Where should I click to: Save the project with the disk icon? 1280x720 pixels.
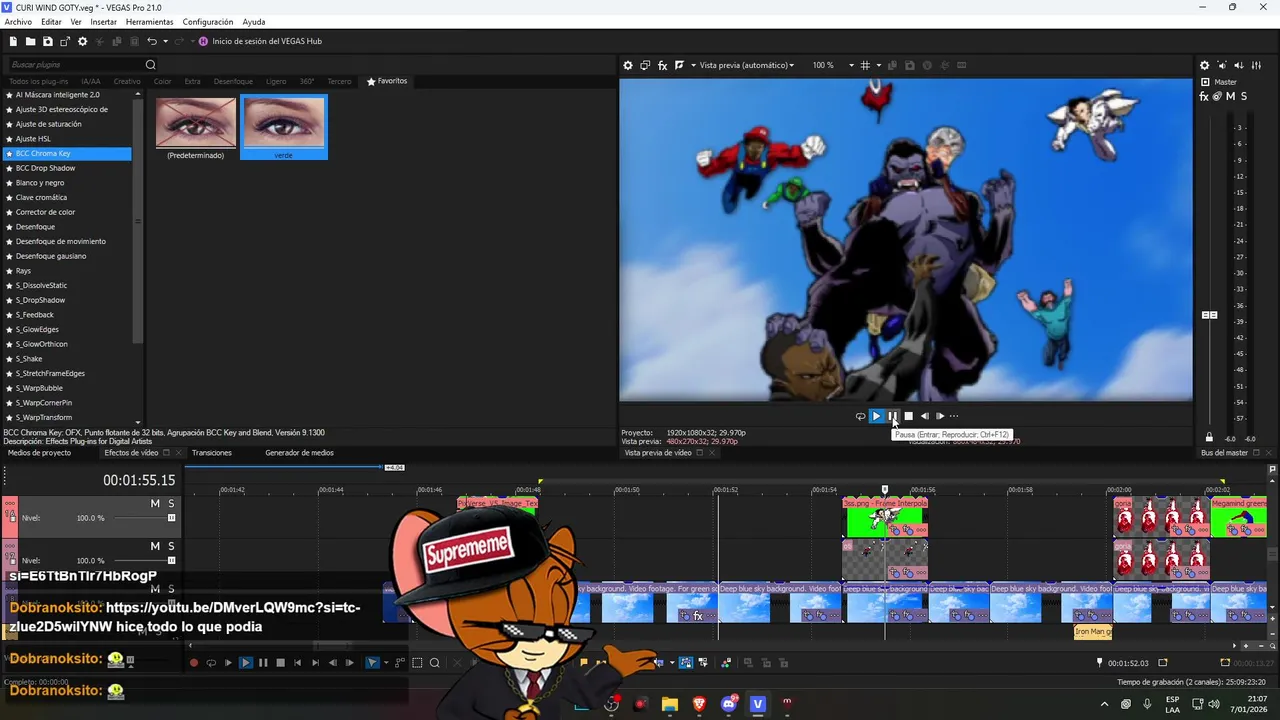(47, 41)
